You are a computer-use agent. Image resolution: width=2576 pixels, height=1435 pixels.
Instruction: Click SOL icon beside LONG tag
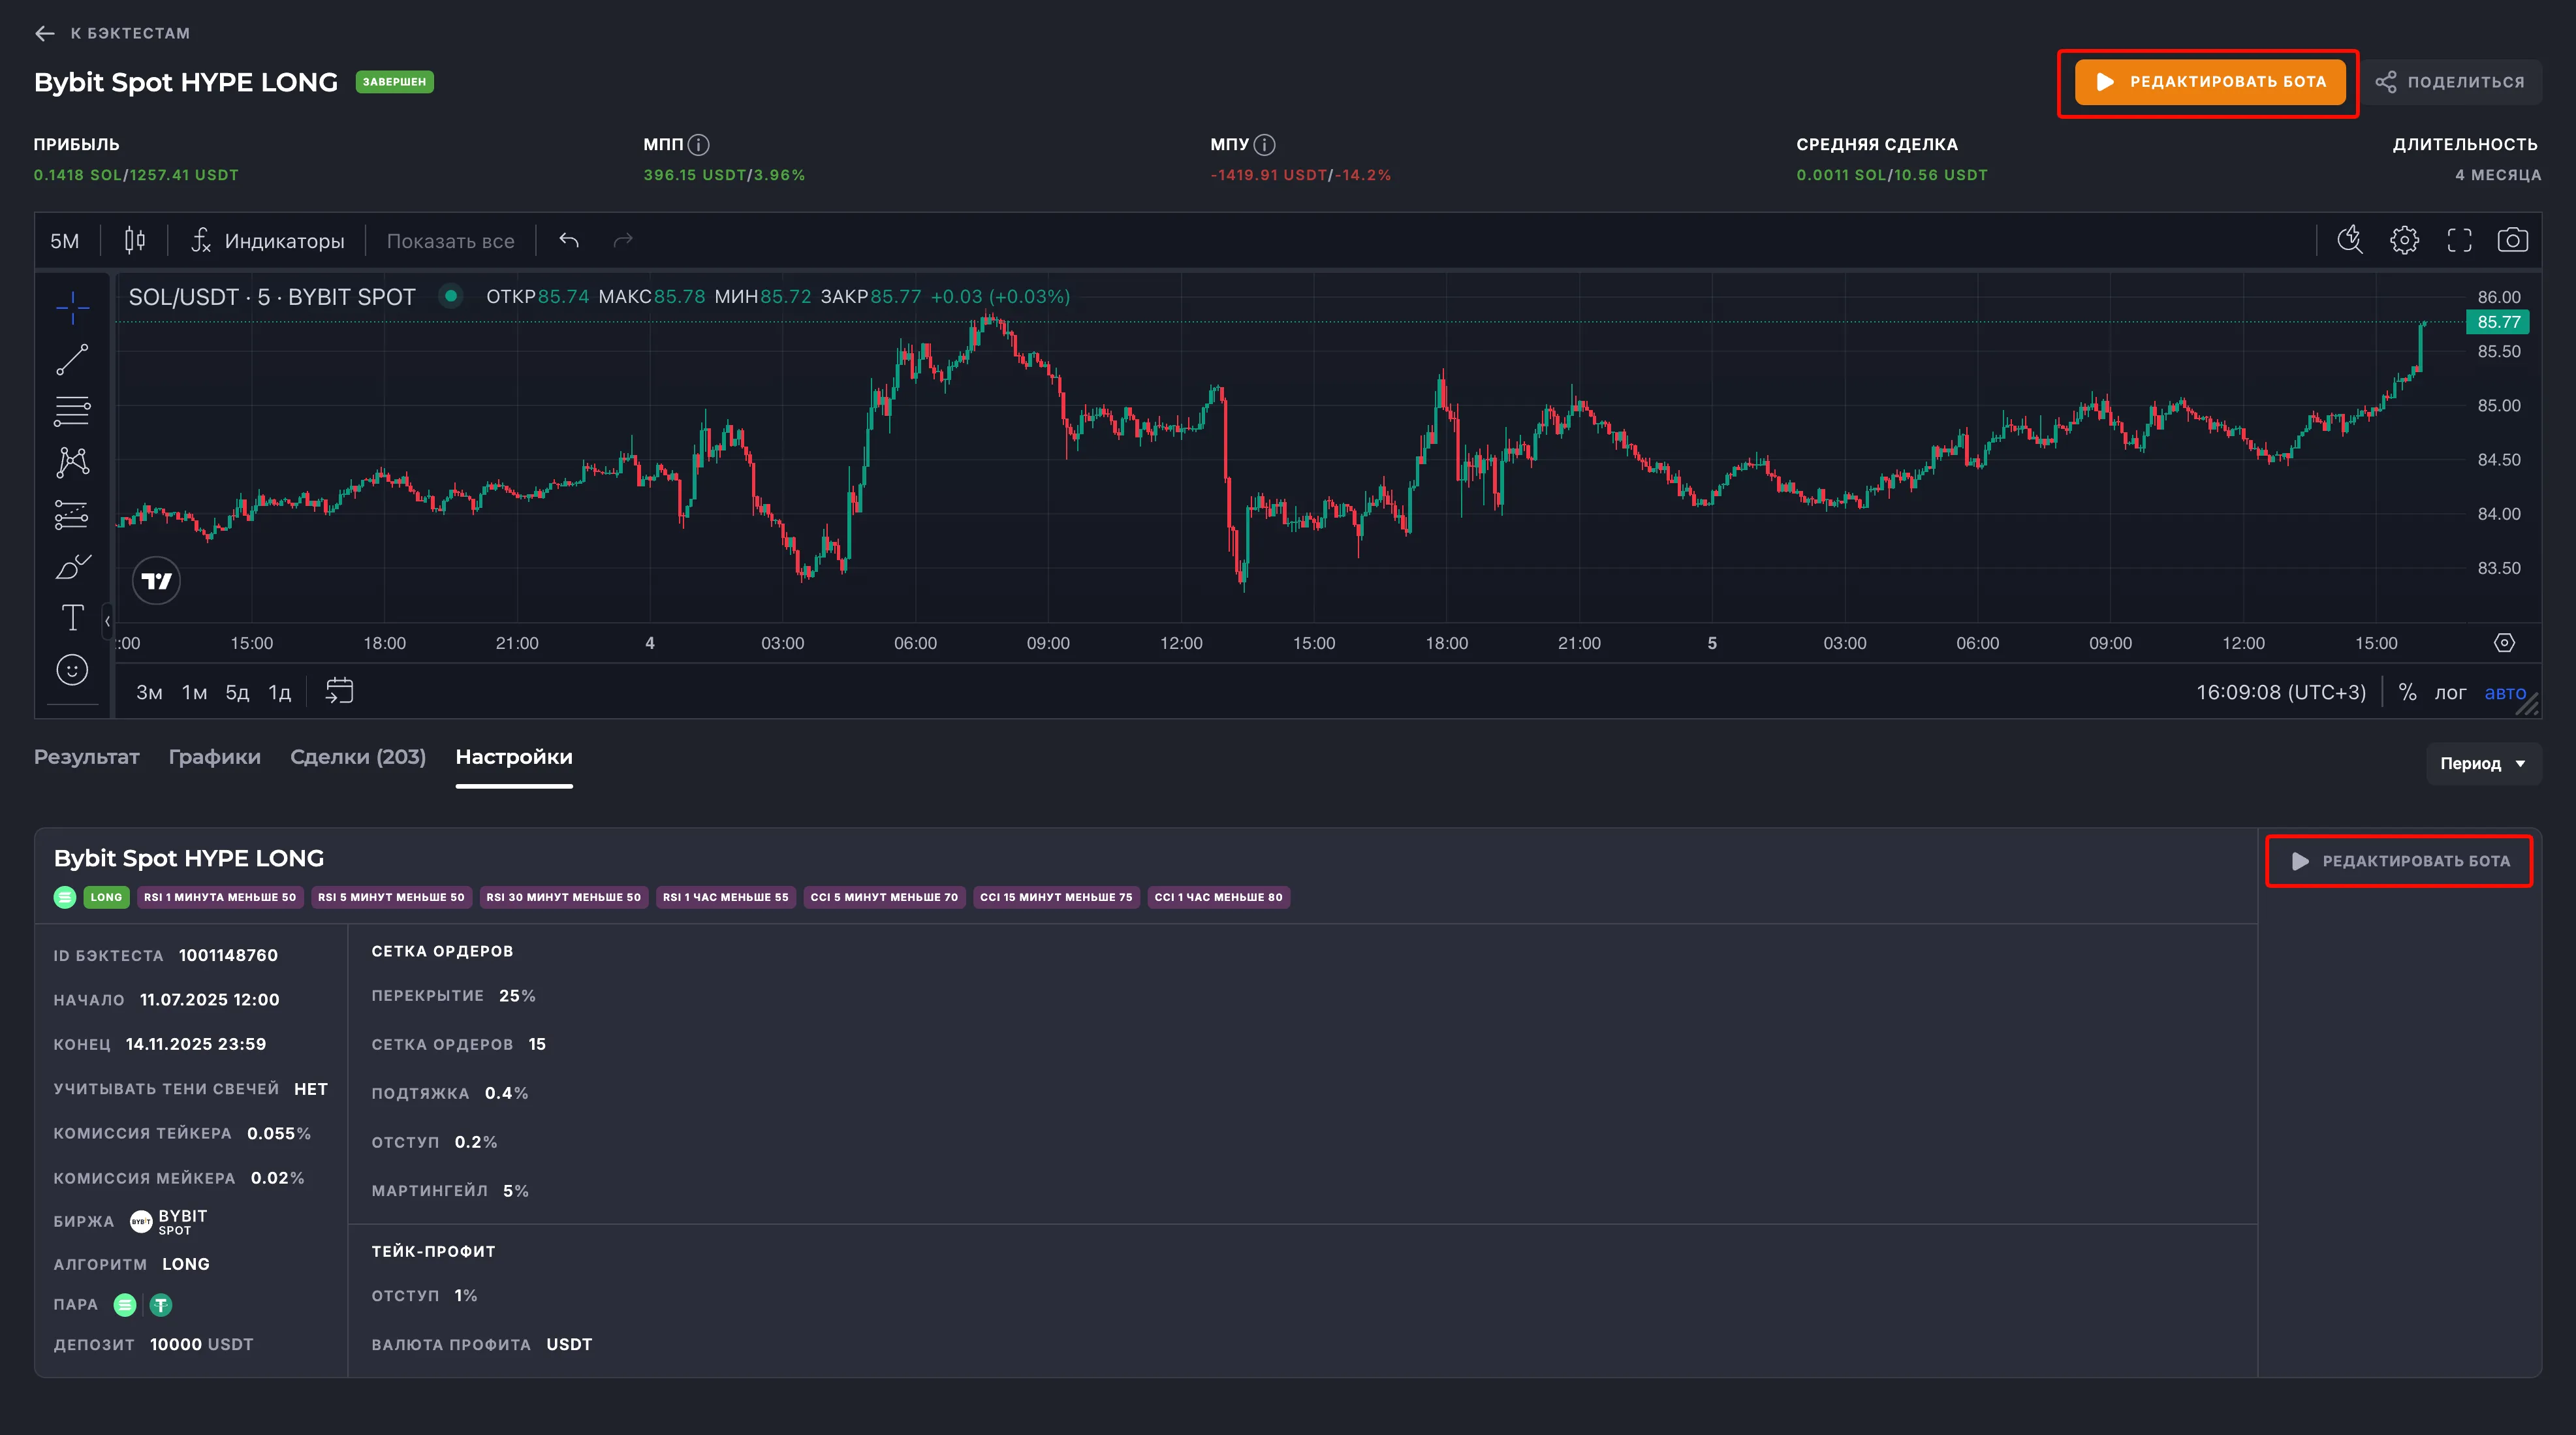point(65,897)
